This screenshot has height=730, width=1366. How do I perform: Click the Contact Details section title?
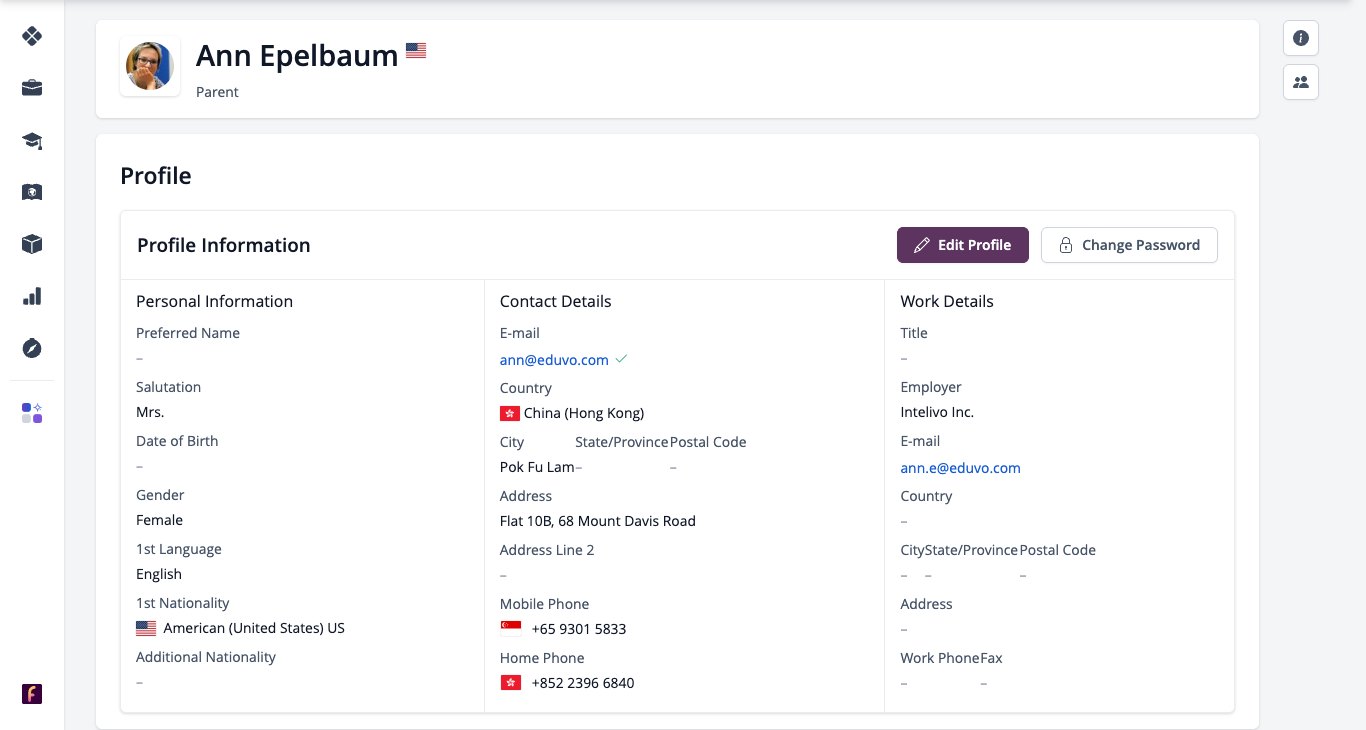555,301
